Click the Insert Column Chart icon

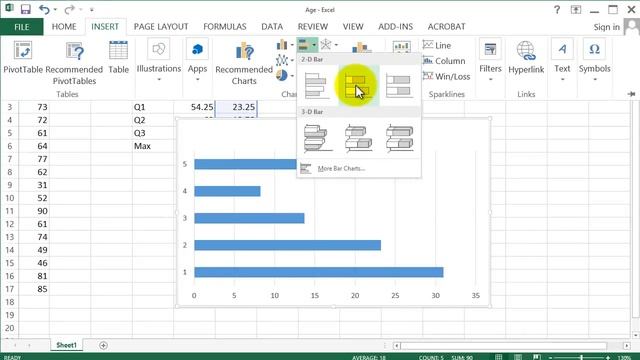coord(282,44)
